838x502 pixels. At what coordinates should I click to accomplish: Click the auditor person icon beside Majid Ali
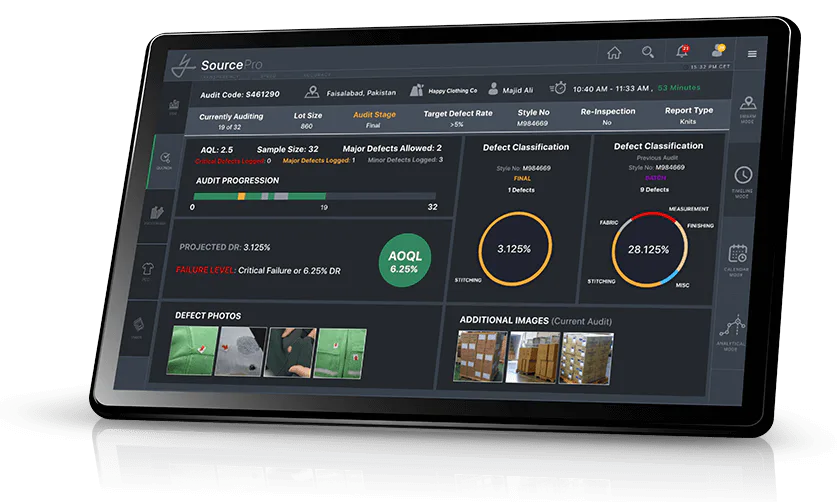[x=493, y=89]
